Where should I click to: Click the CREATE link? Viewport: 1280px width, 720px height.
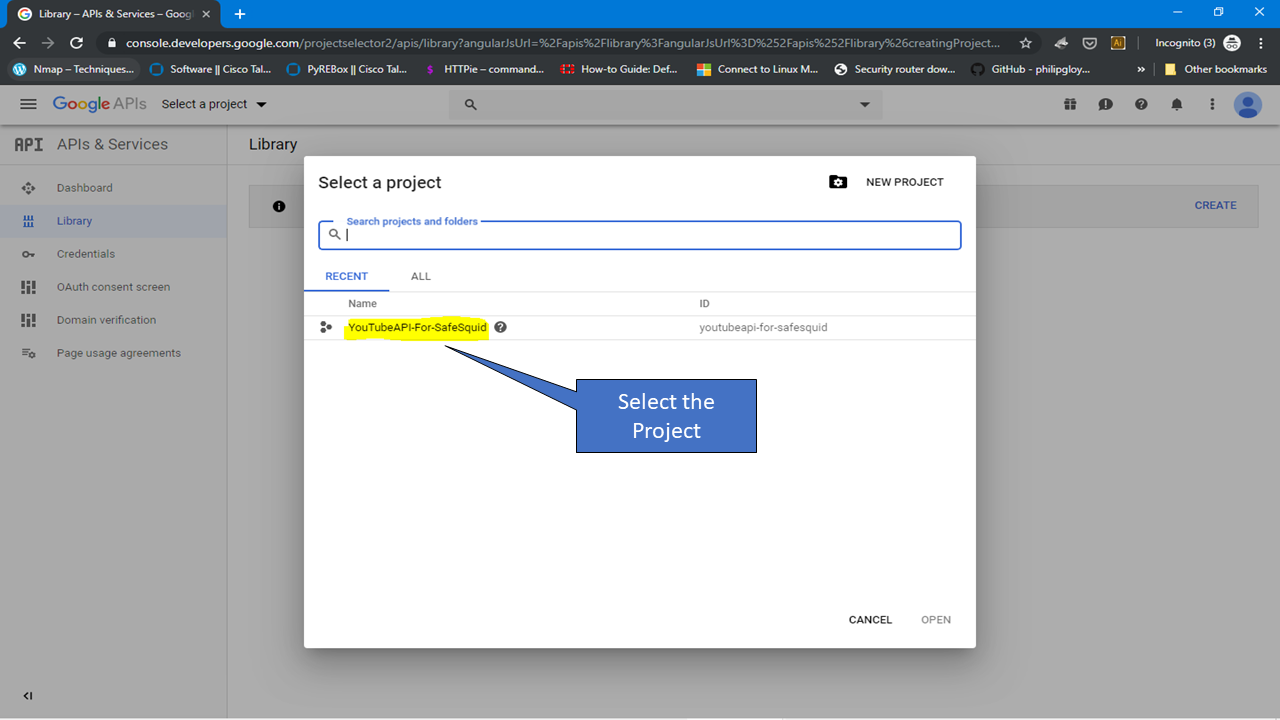pos(1216,205)
